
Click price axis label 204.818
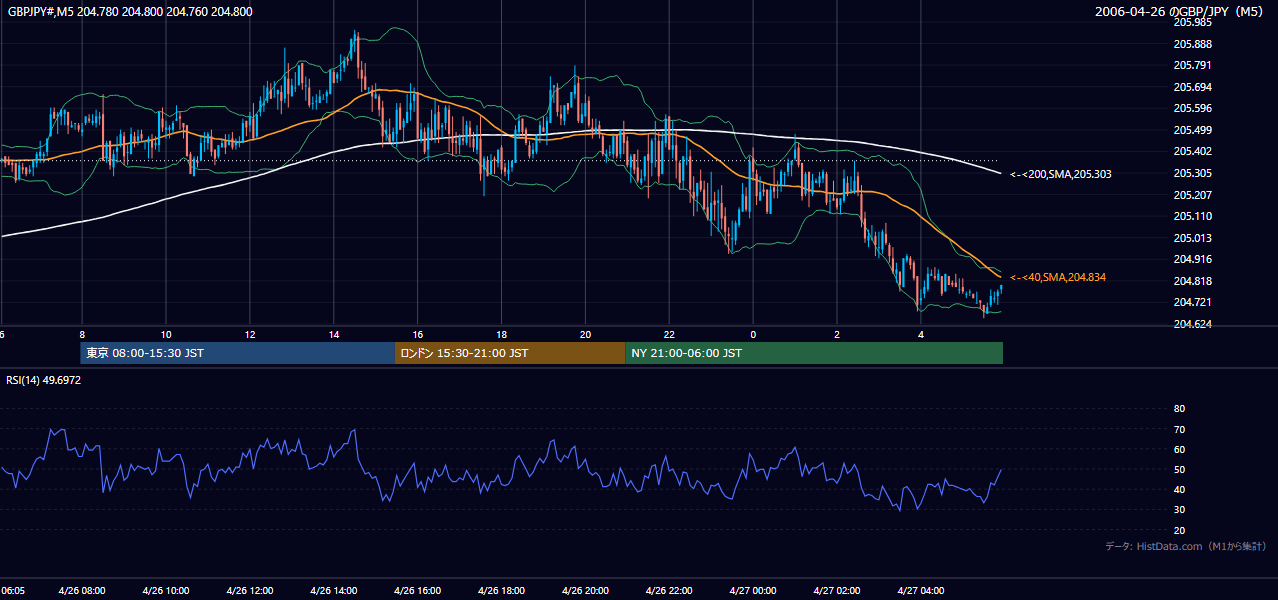(1192, 281)
